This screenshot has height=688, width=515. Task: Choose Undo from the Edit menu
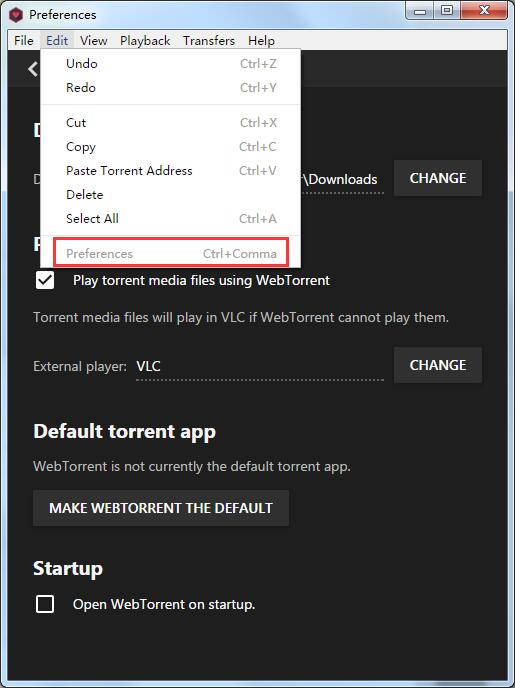(170, 64)
